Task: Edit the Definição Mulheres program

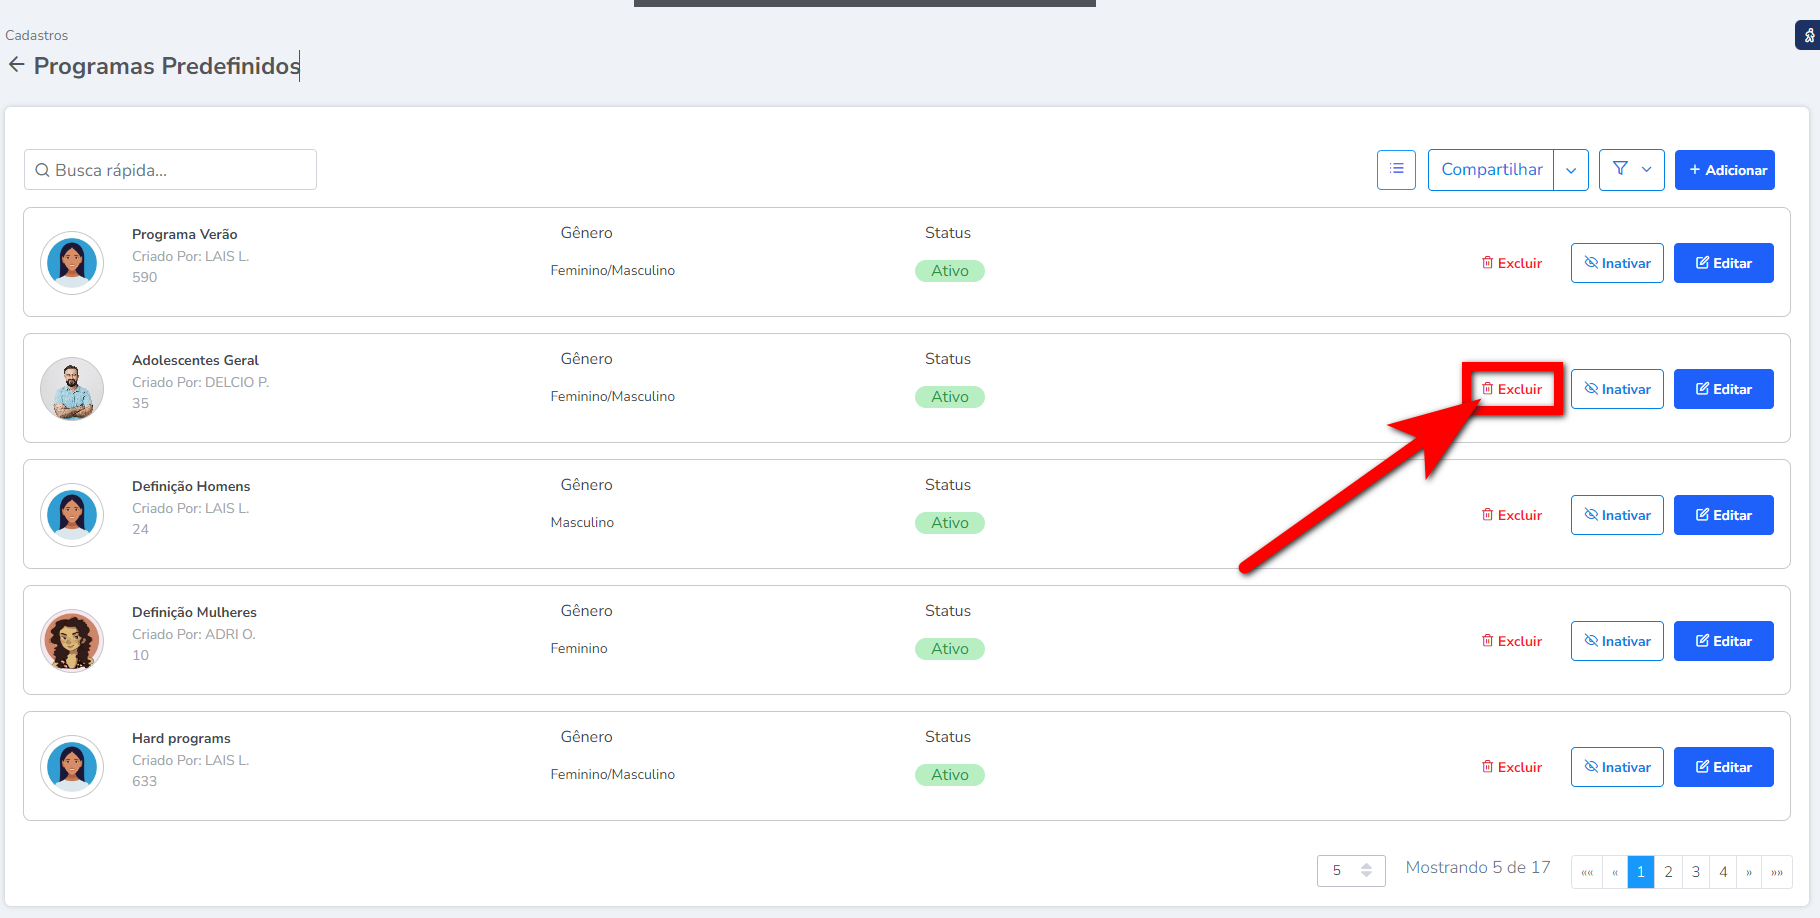Action: 1723,641
